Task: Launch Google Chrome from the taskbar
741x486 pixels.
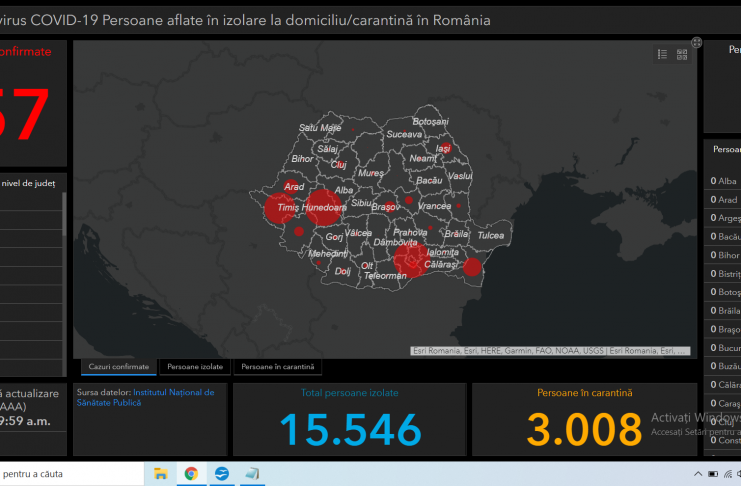Action: coord(191,474)
